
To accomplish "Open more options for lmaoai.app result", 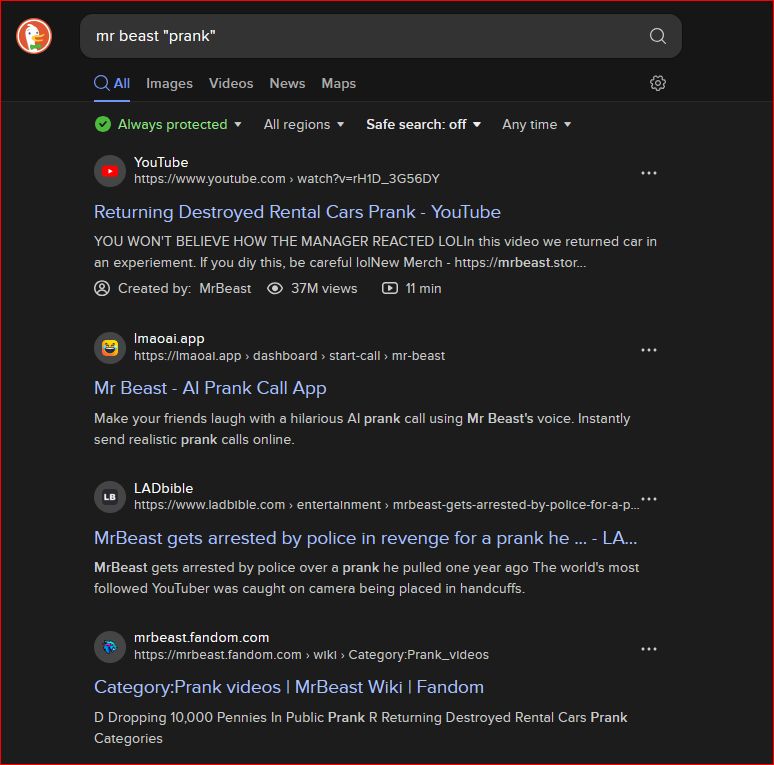I will pos(649,350).
